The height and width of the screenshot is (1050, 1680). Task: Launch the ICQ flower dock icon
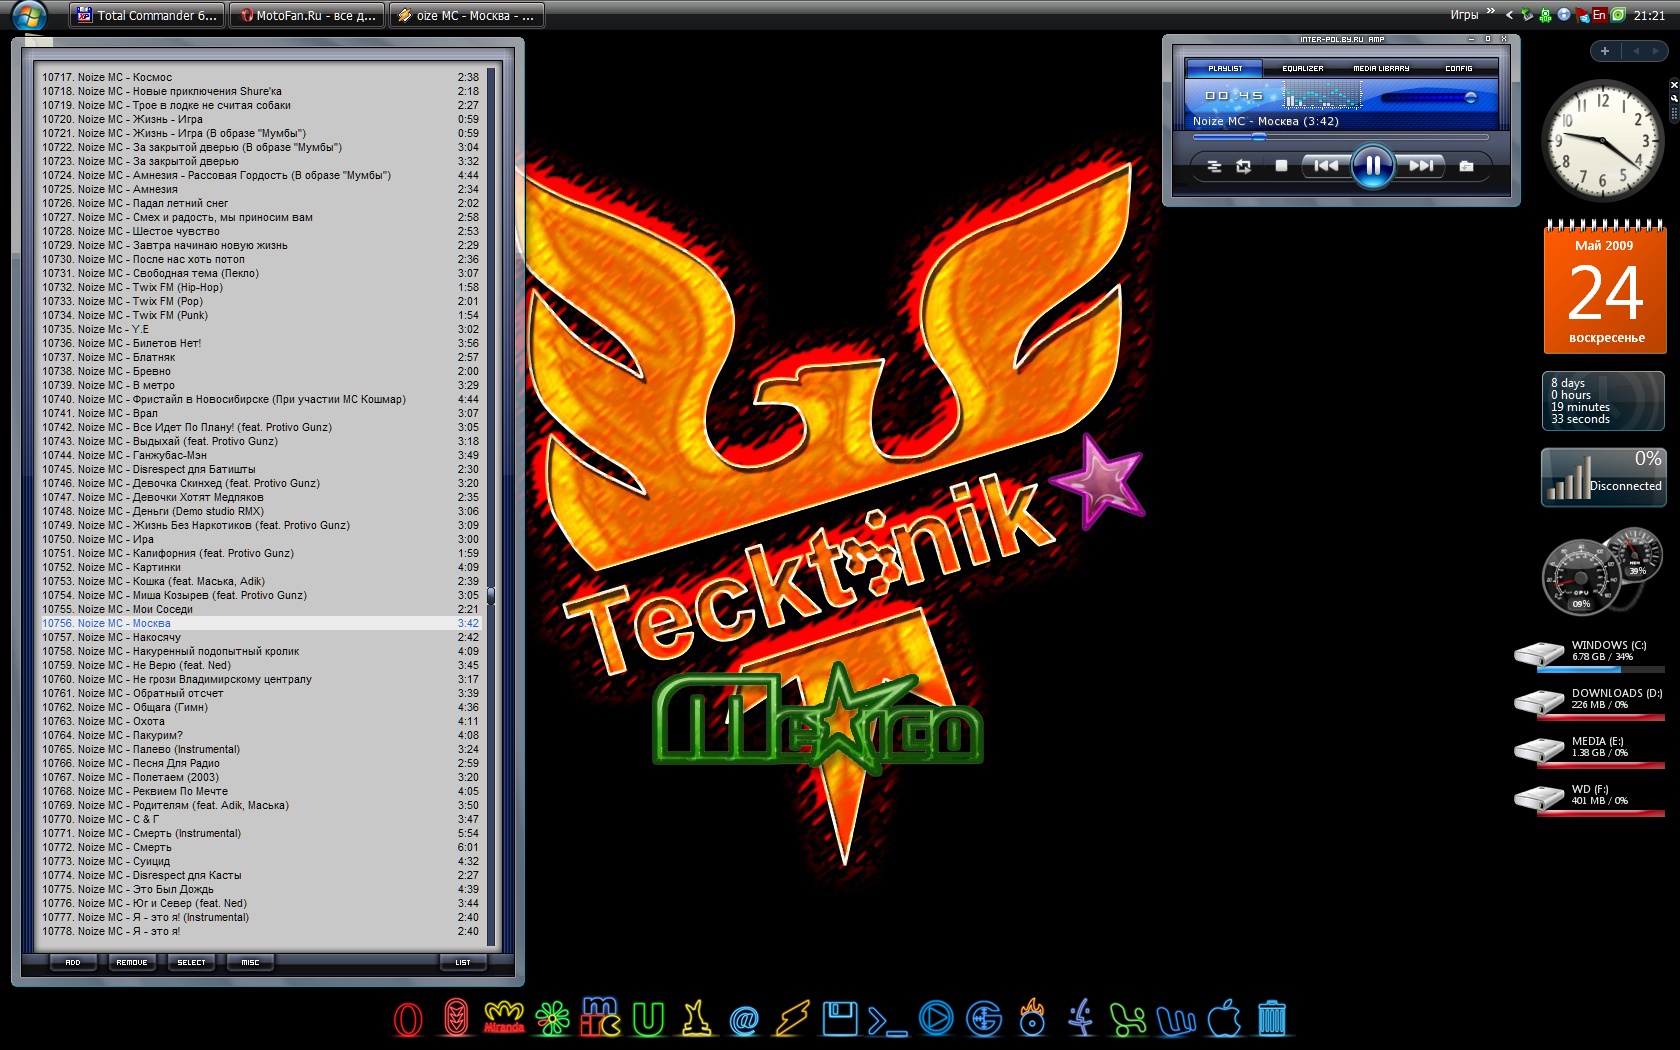552,1019
